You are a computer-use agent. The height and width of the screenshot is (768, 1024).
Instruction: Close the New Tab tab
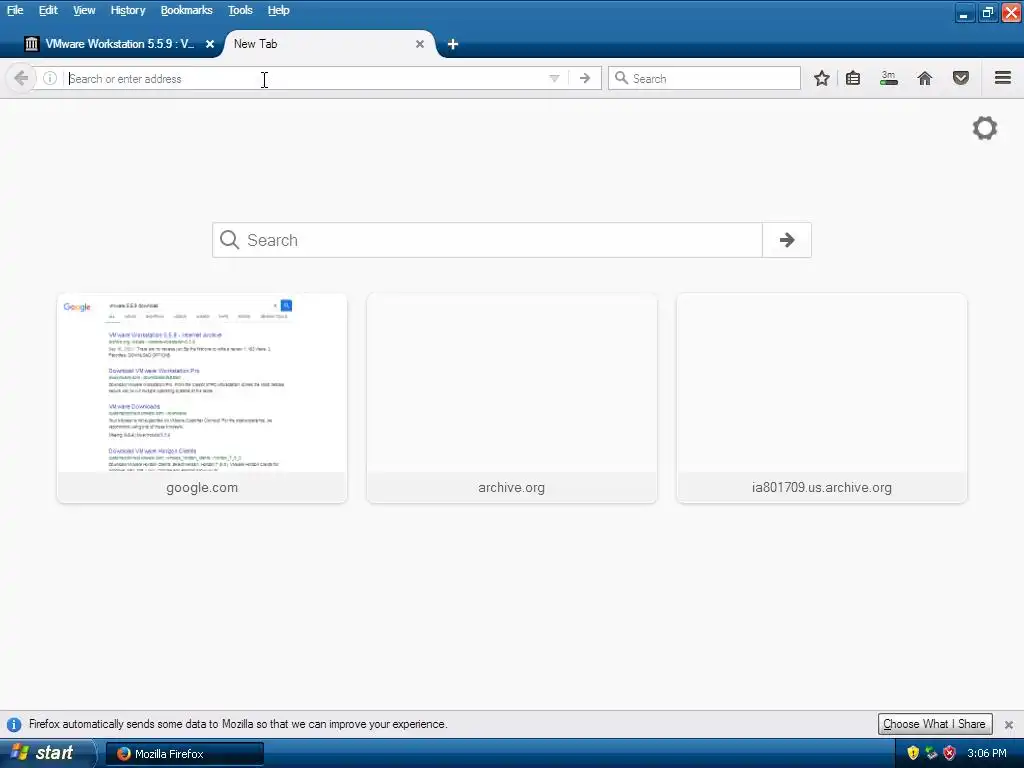click(x=420, y=44)
